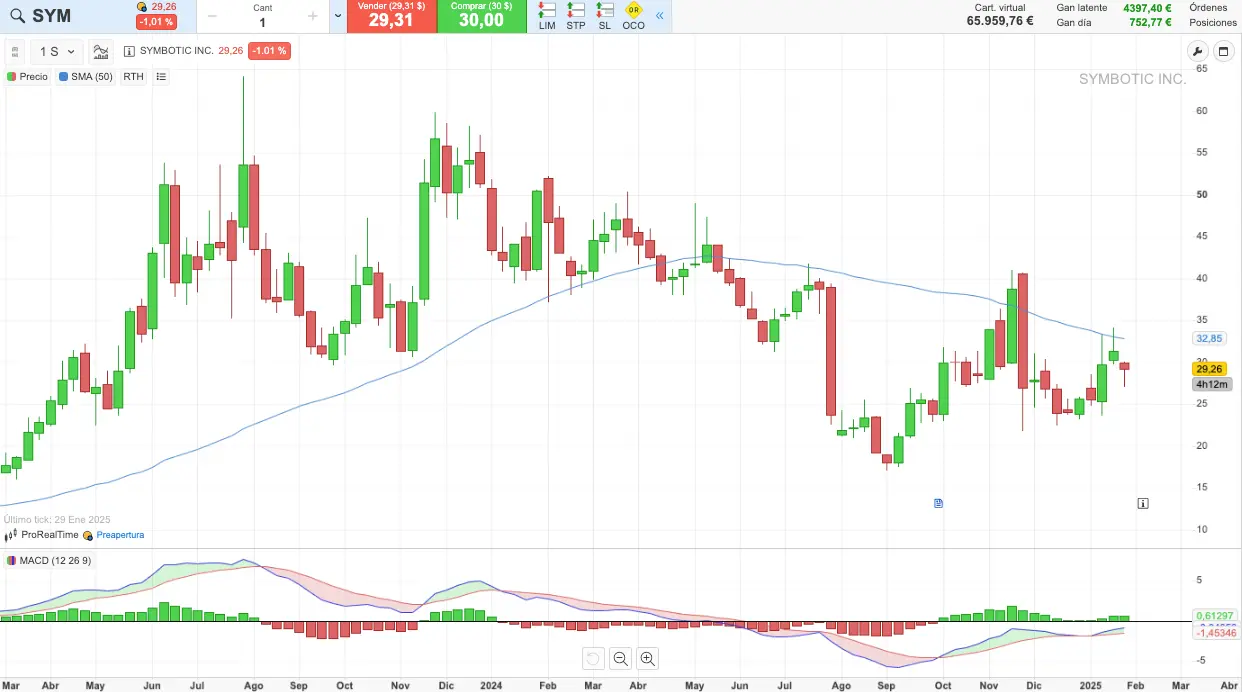
Task: Toggle the RTH trading hours setting
Action: coord(133,76)
